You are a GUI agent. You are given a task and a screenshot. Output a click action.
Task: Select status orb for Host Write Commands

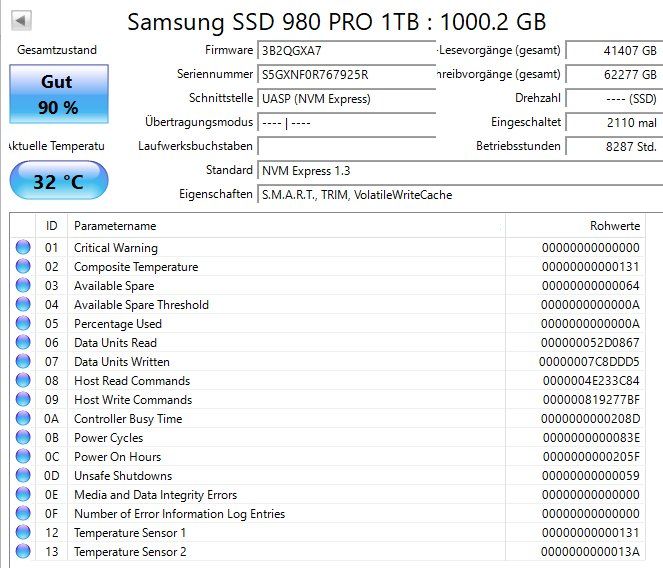coord(23,399)
